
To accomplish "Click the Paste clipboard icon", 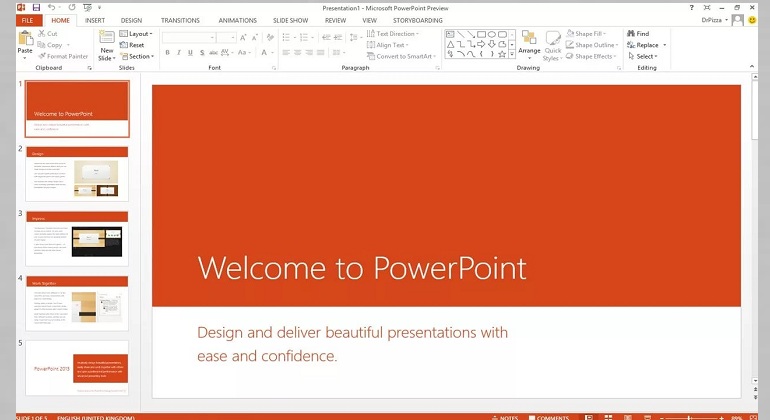I will [25, 38].
